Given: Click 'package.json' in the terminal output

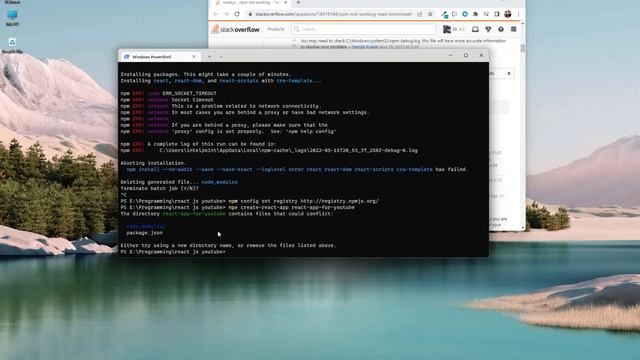Looking at the screenshot, I should pyautogui.click(x=144, y=233).
